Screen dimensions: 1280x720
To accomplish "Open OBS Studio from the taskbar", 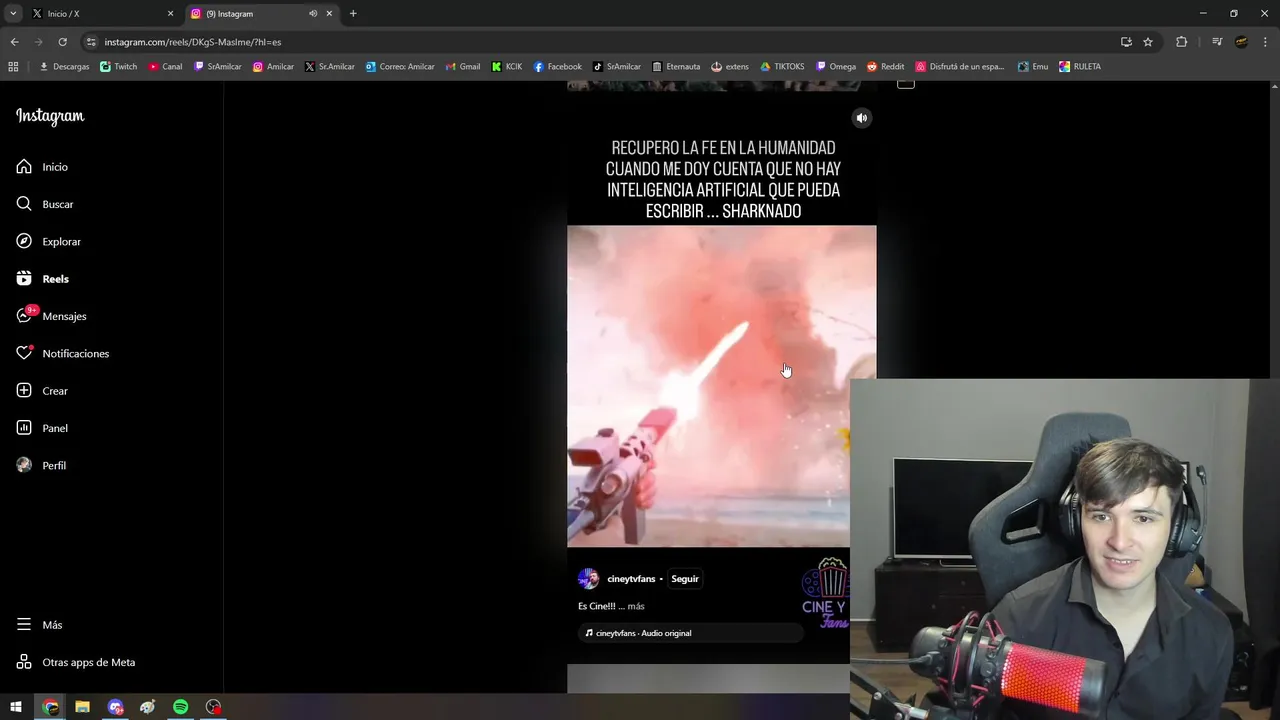I will coord(213,707).
